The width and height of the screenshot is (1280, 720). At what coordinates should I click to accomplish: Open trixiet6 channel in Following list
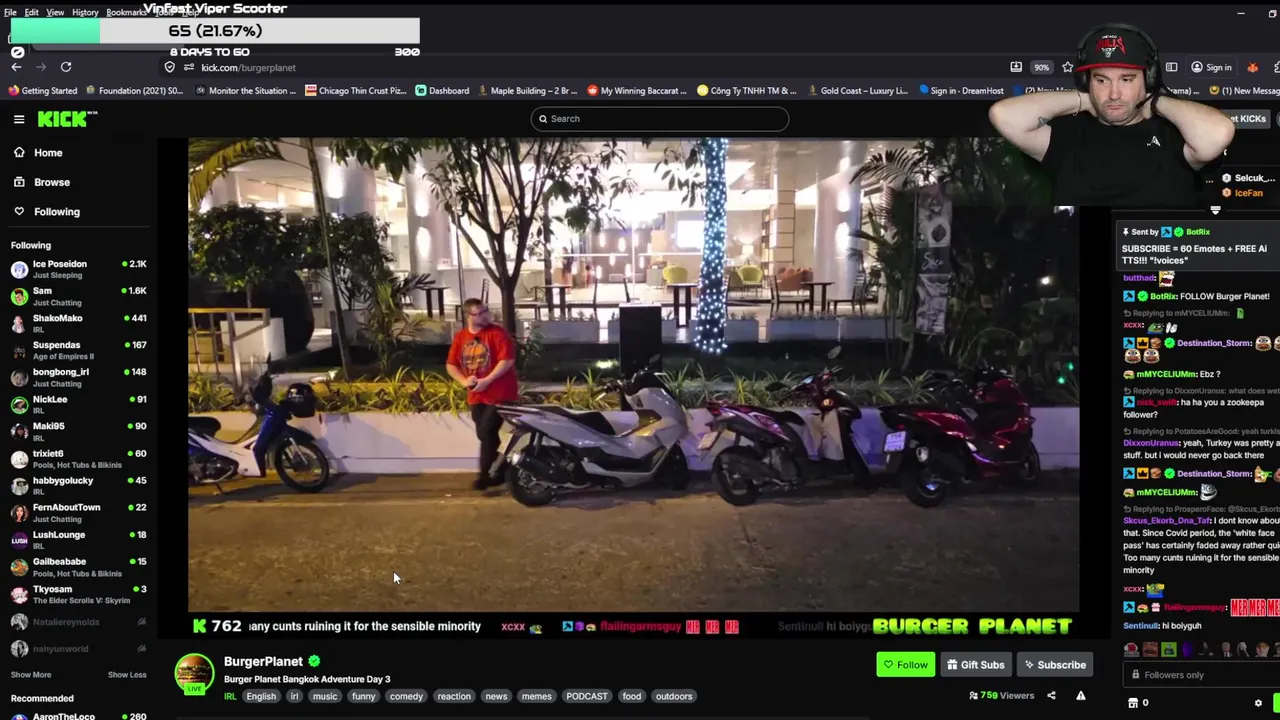pyautogui.click(x=78, y=458)
